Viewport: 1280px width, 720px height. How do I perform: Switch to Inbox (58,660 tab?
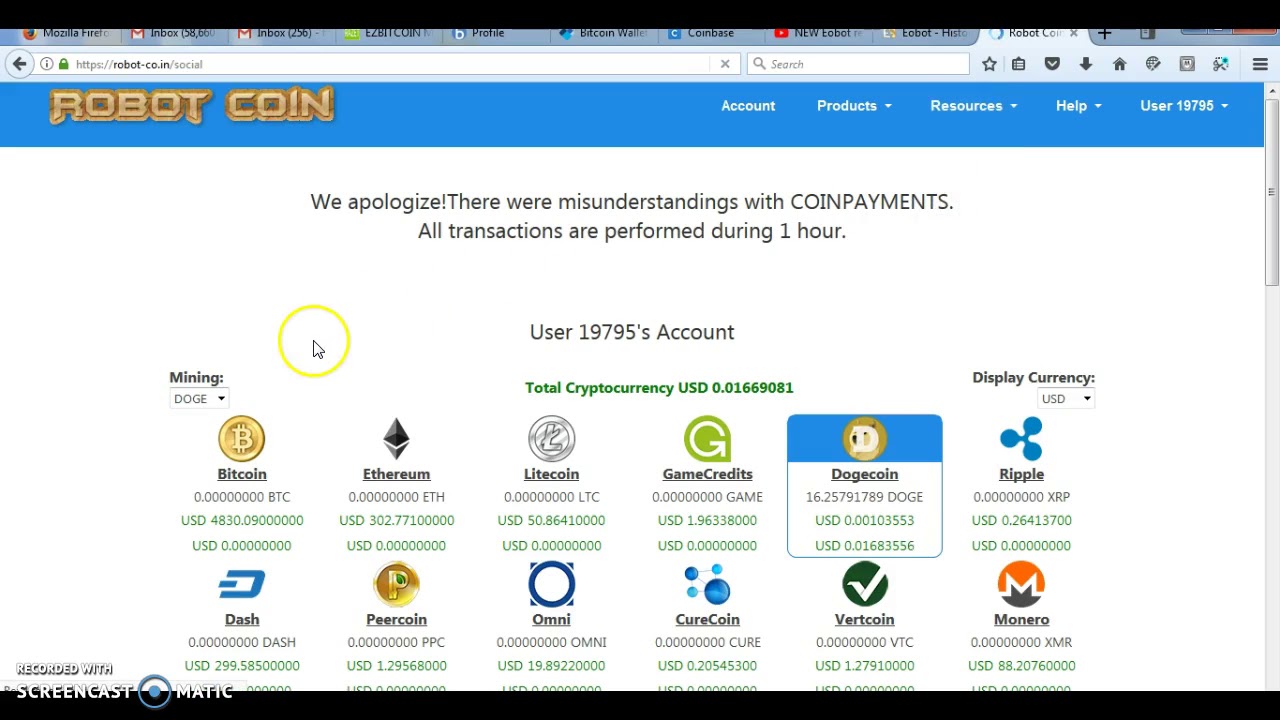coord(174,33)
